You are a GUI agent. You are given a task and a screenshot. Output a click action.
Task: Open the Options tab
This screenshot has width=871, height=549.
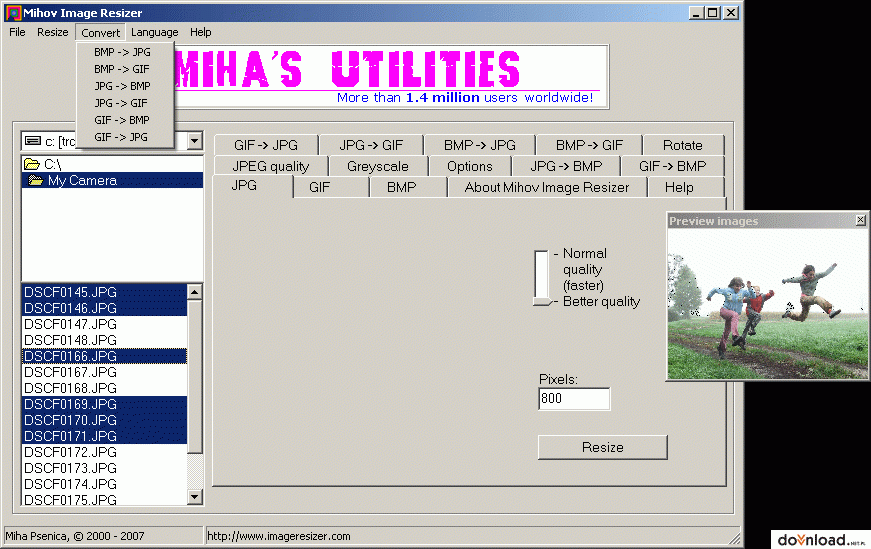point(469,166)
